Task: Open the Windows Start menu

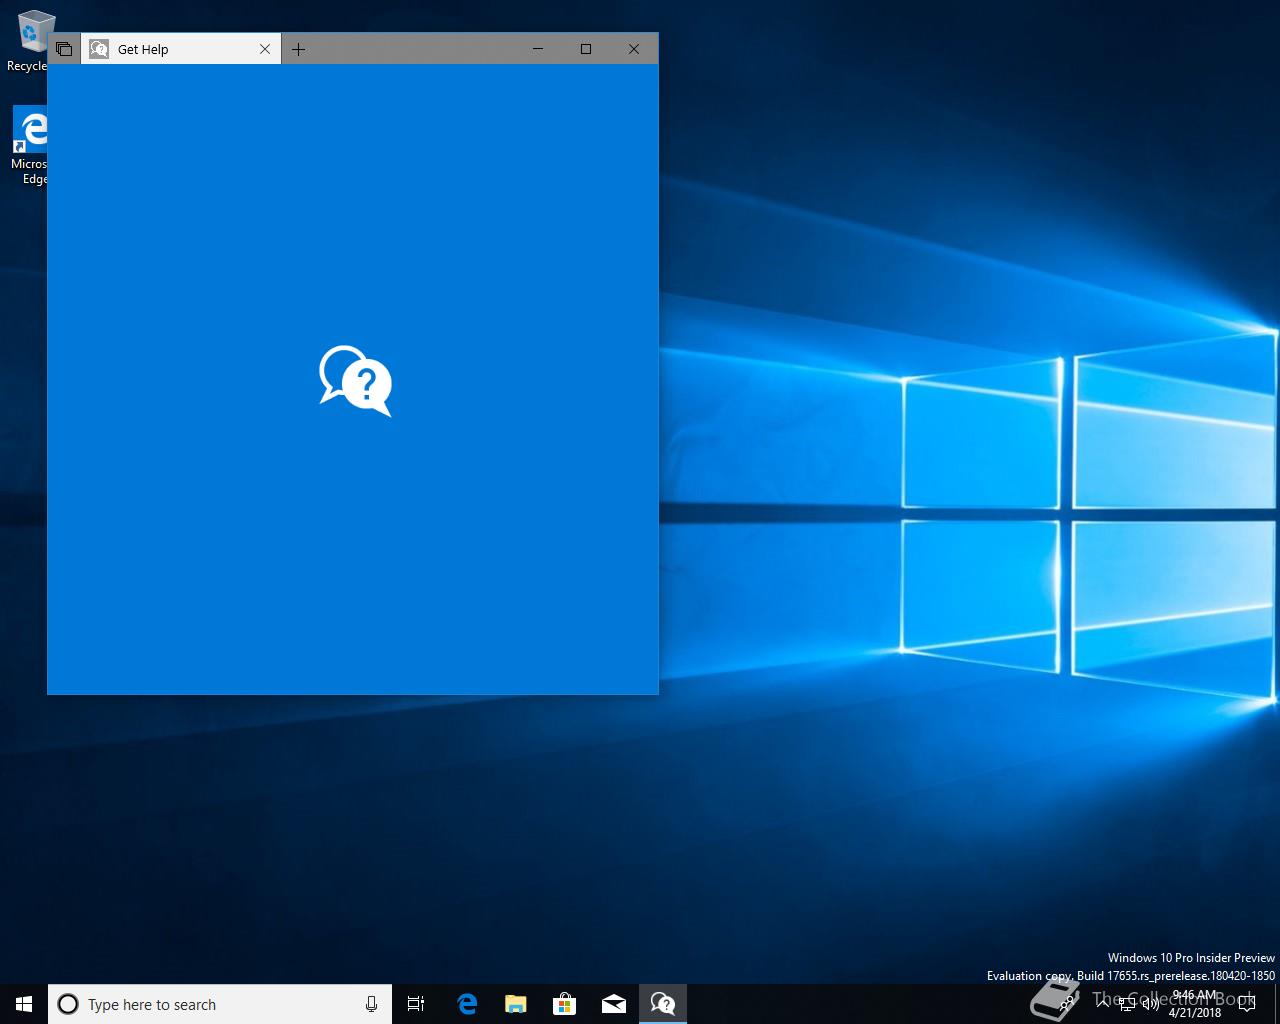Action: pyautogui.click(x=24, y=1004)
